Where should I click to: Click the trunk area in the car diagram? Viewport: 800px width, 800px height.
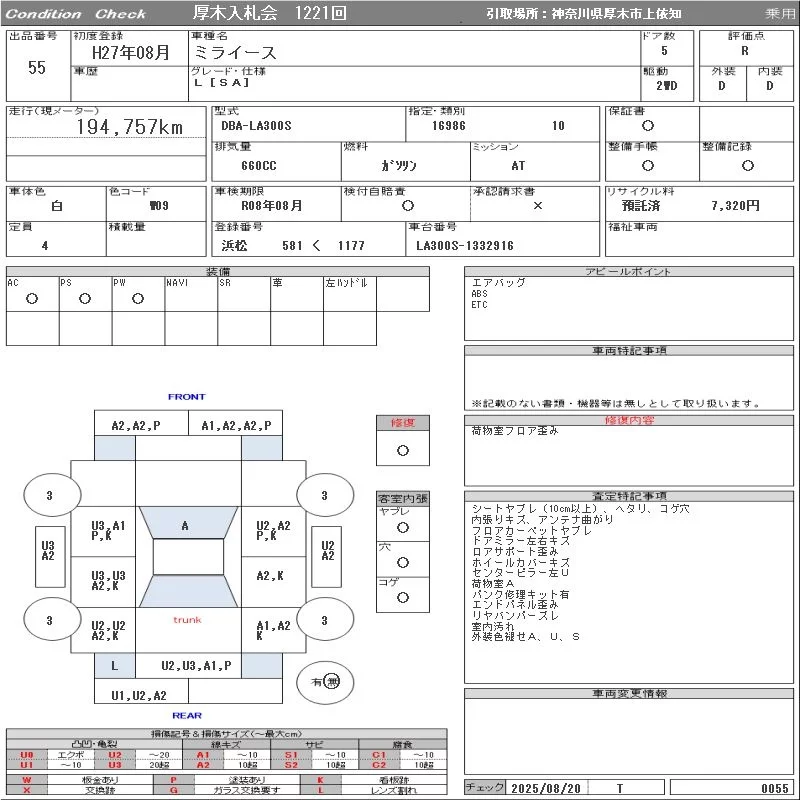point(187,620)
